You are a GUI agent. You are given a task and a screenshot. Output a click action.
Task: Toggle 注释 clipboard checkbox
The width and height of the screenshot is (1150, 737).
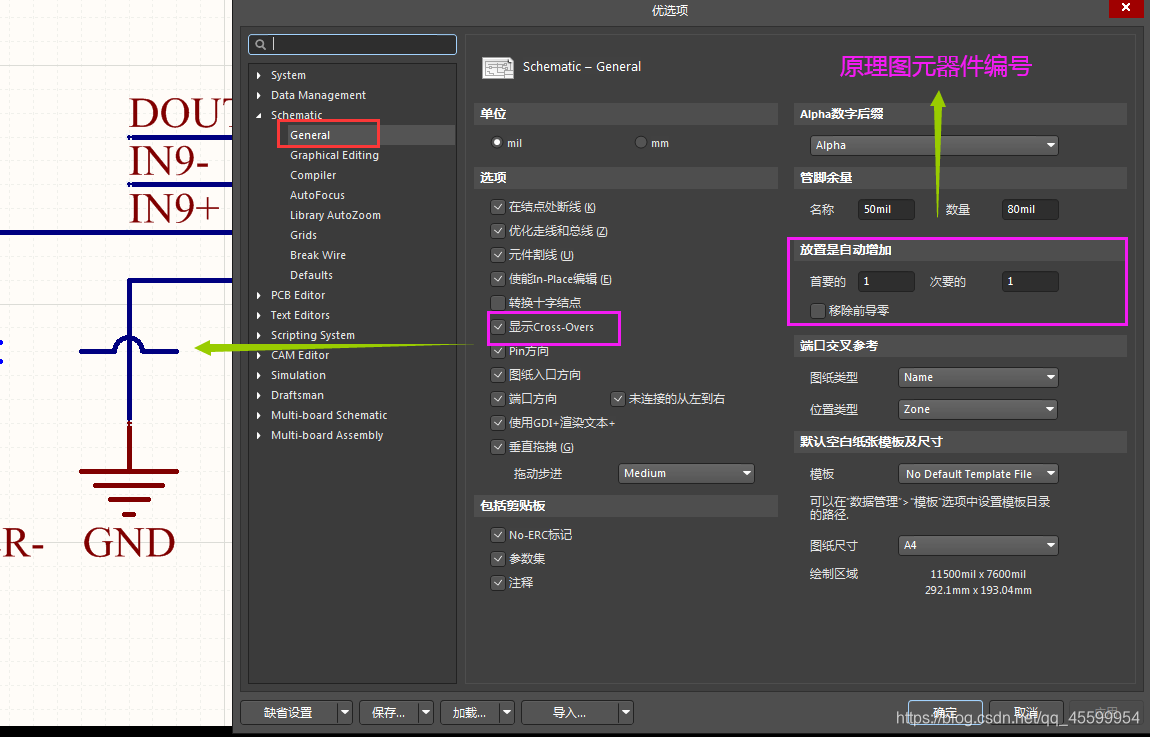tap(498, 583)
